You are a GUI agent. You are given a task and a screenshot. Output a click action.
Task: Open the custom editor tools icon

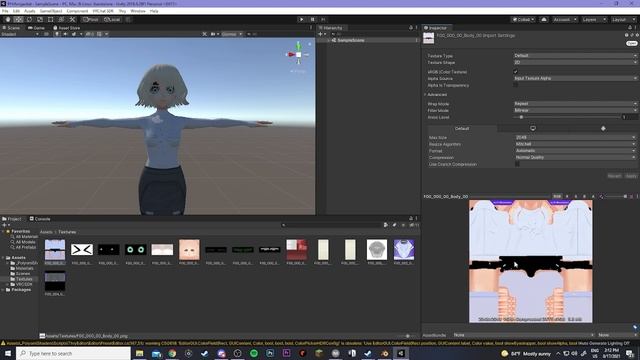pos(72,20)
